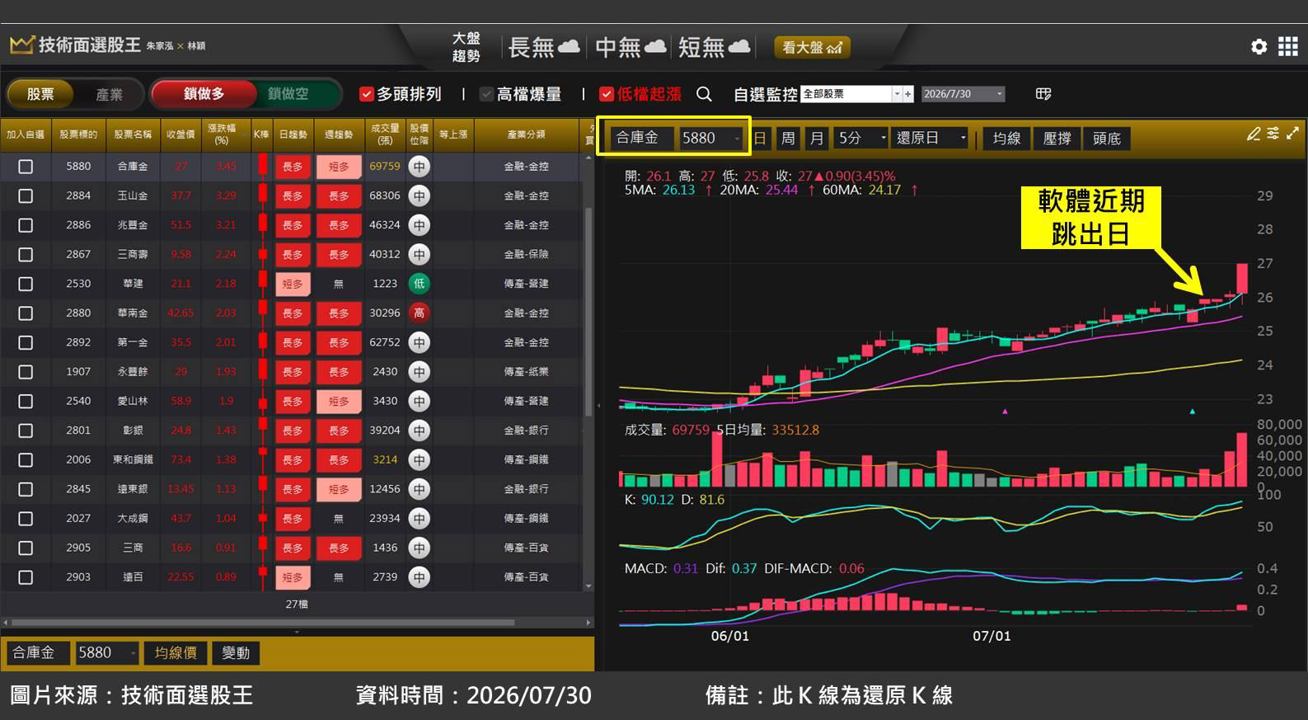Click the table layout icon beside date
The width and height of the screenshot is (1308, 720).
click(1043, 94)
